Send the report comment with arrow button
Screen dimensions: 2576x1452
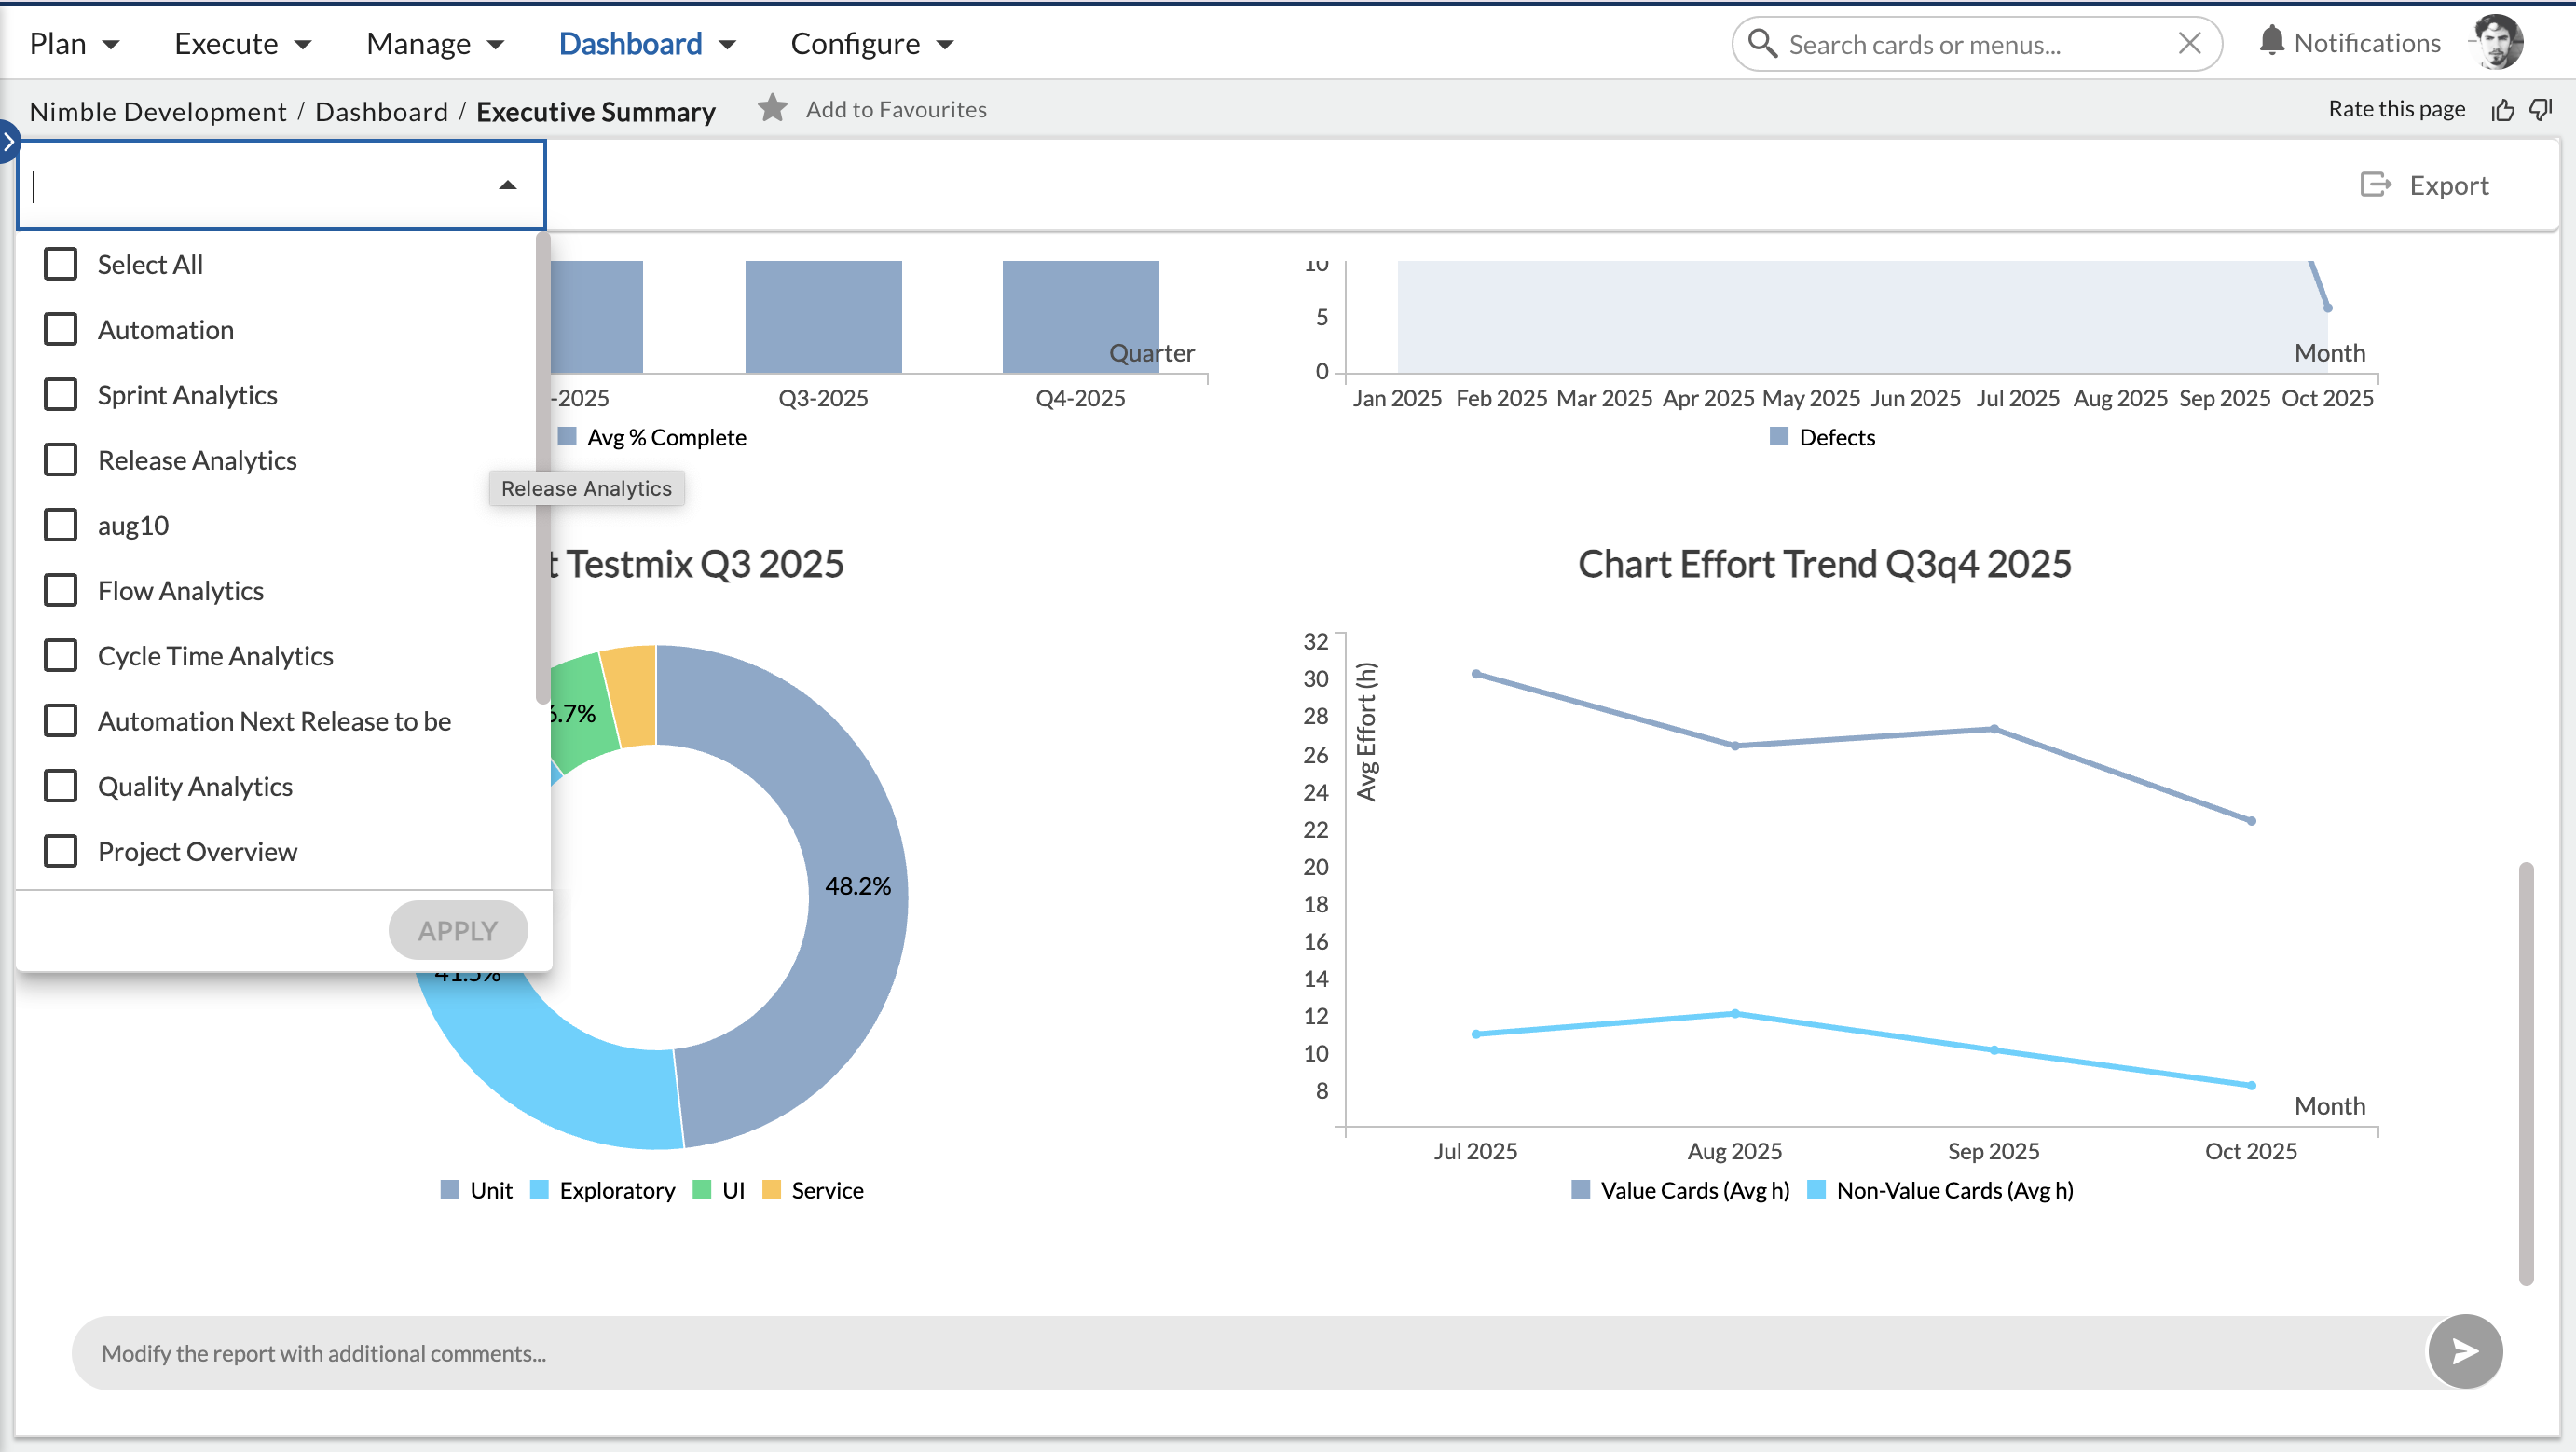pyautogui.click(x=2465, y=1352)
